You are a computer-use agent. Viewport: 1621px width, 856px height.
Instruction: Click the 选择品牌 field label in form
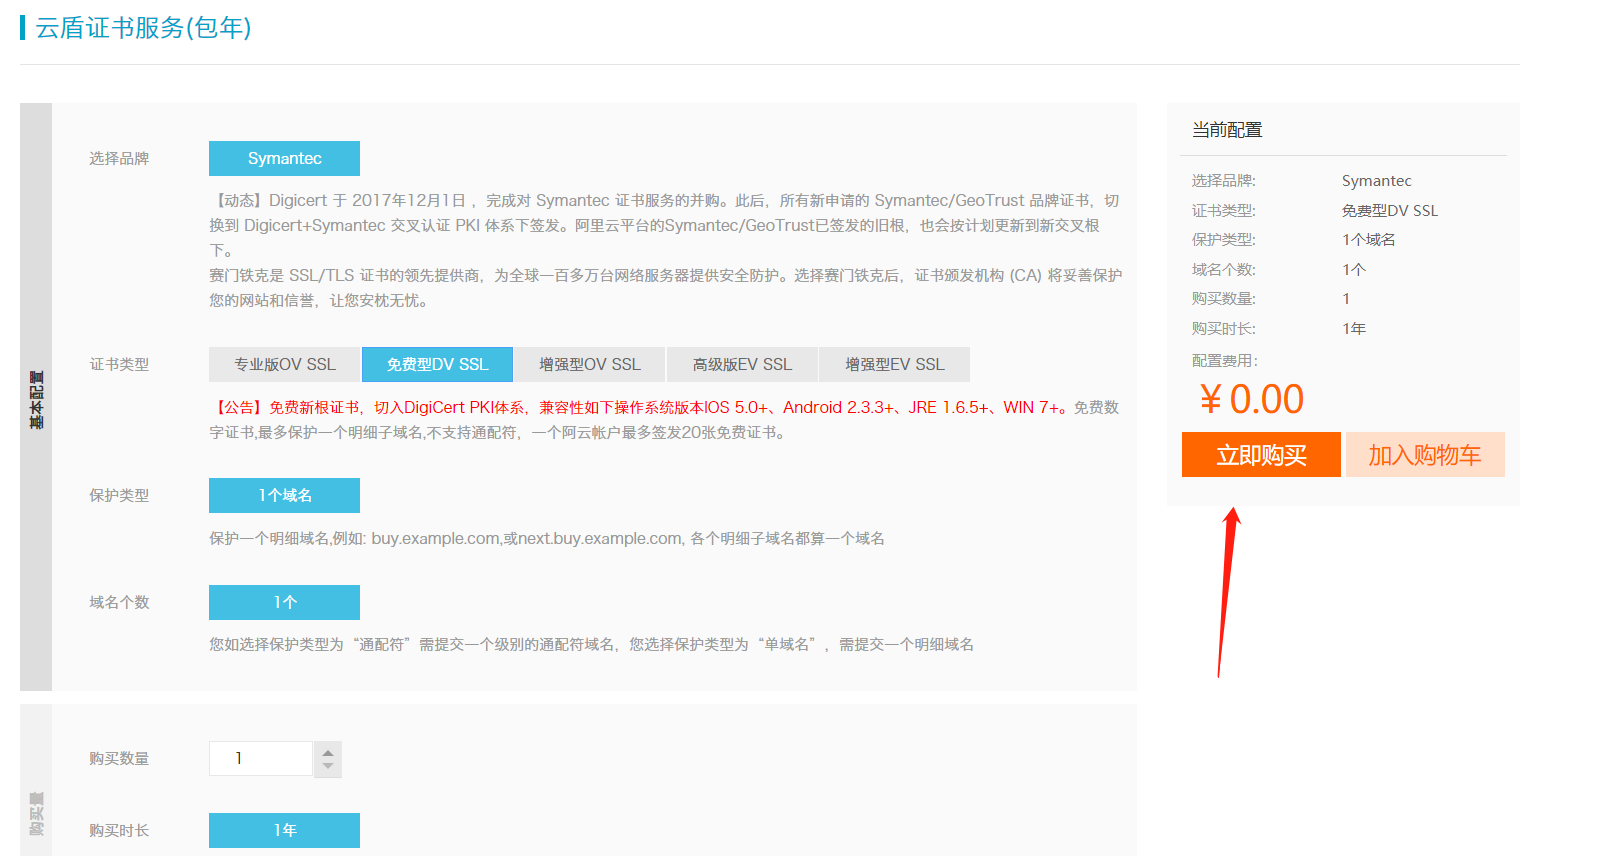click(119, 158)
